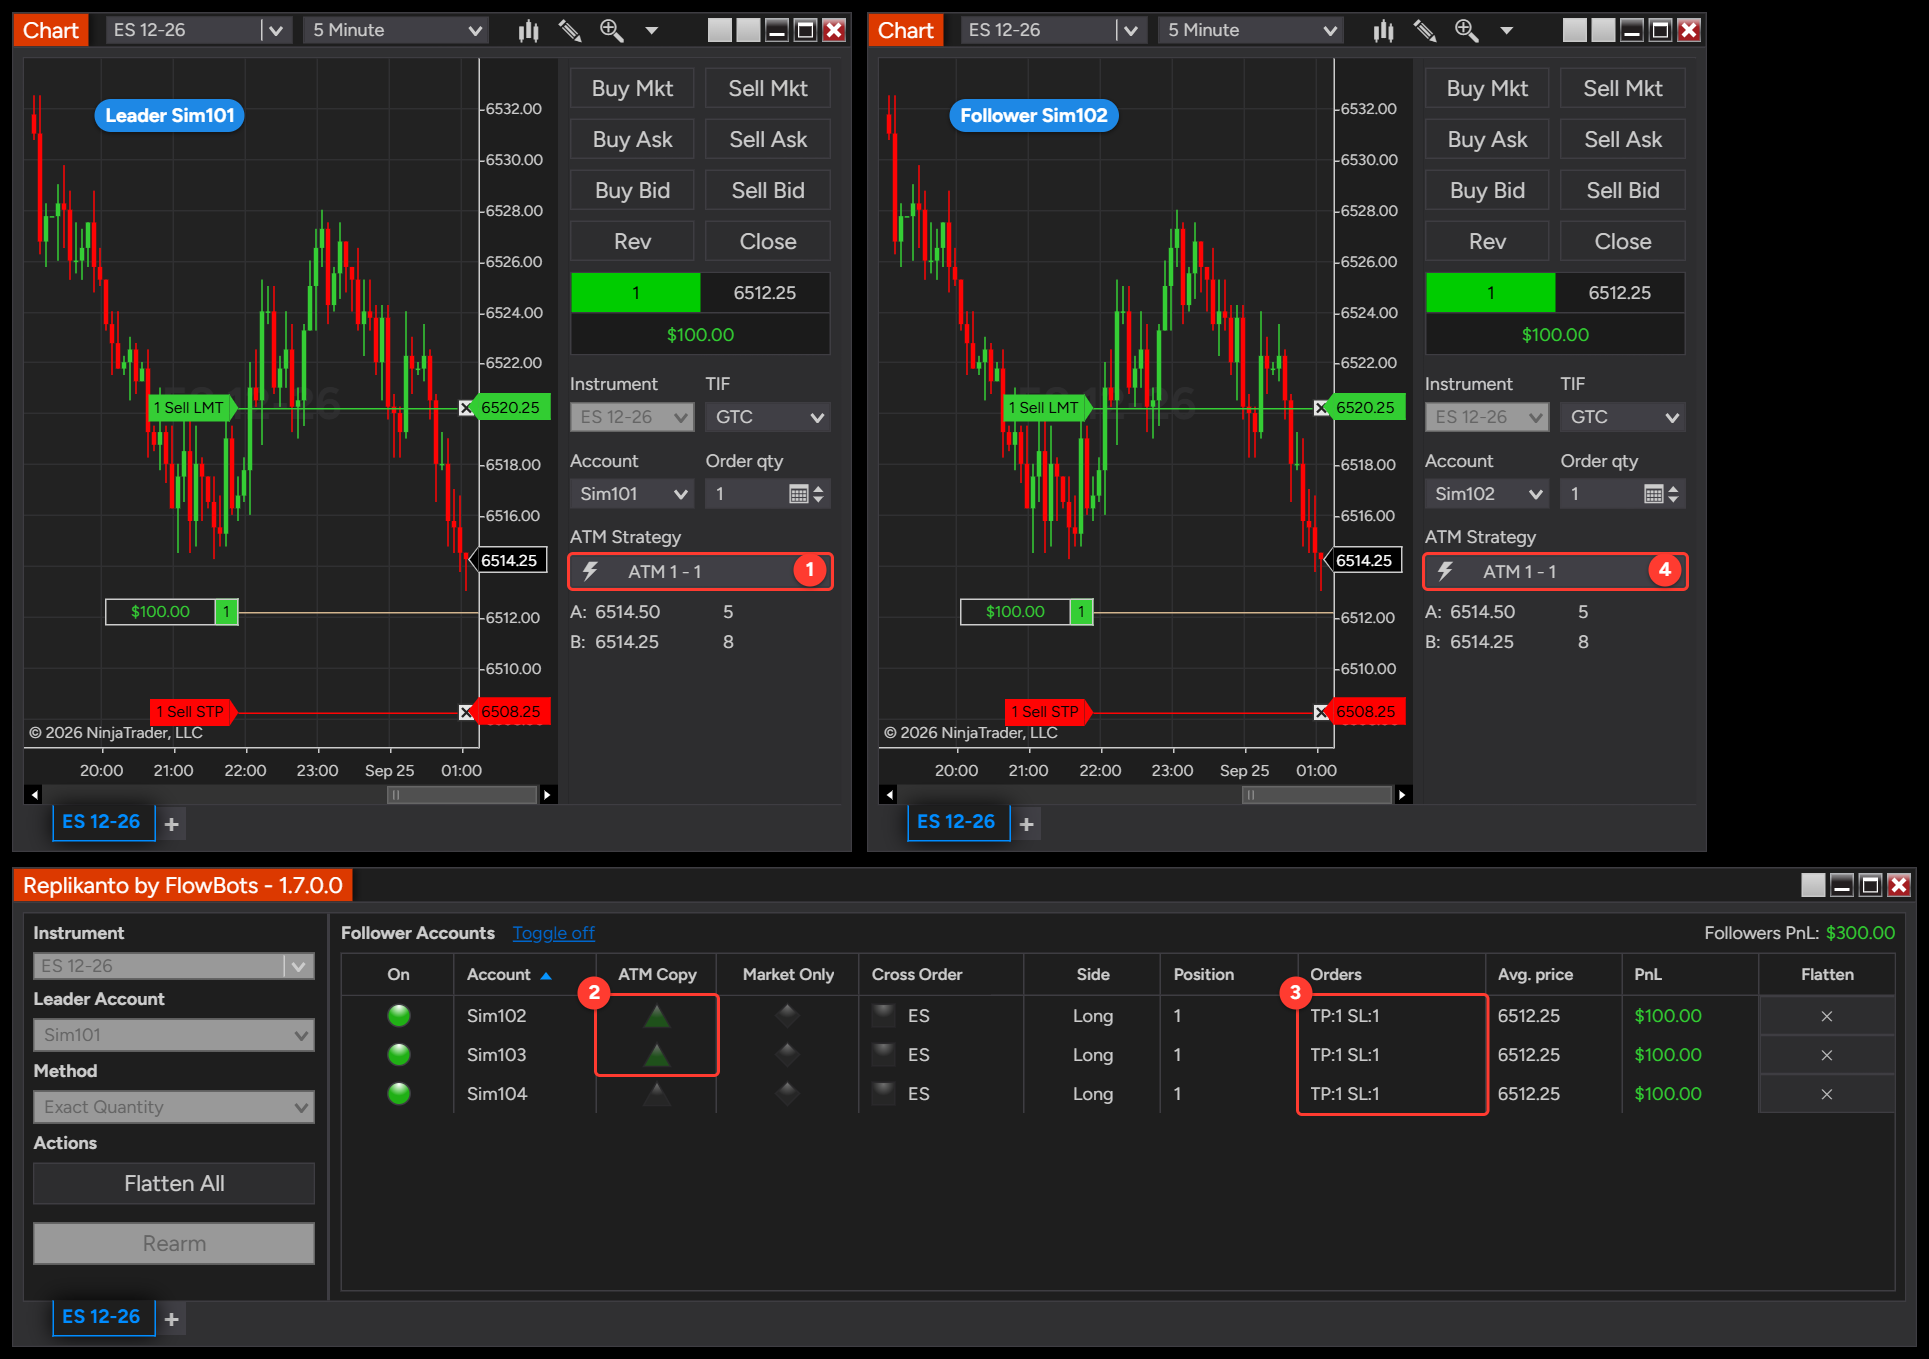
Task: Add a new tab in Leader chart window
Action: click(172, 824)
